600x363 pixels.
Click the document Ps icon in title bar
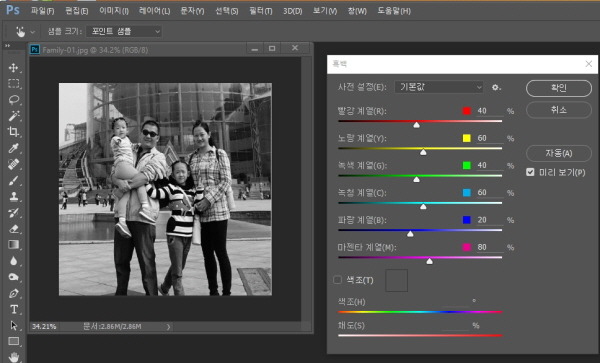[35, 49]
